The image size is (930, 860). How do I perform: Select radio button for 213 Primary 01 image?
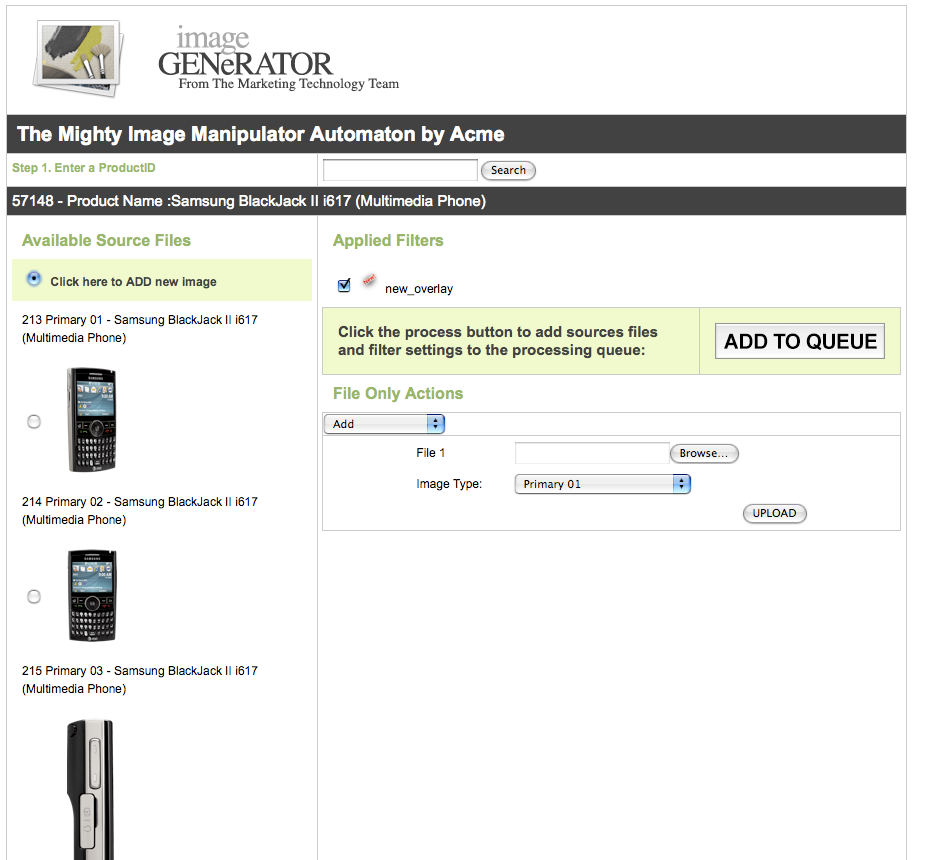coord(34,422)
